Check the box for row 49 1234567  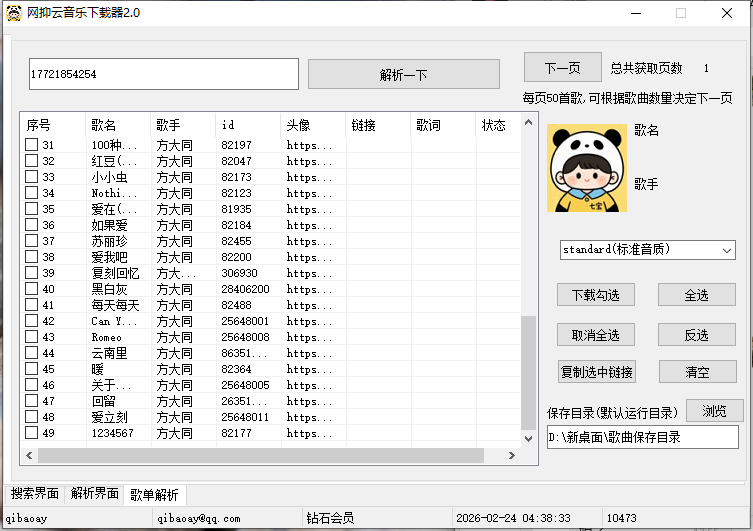31,433
